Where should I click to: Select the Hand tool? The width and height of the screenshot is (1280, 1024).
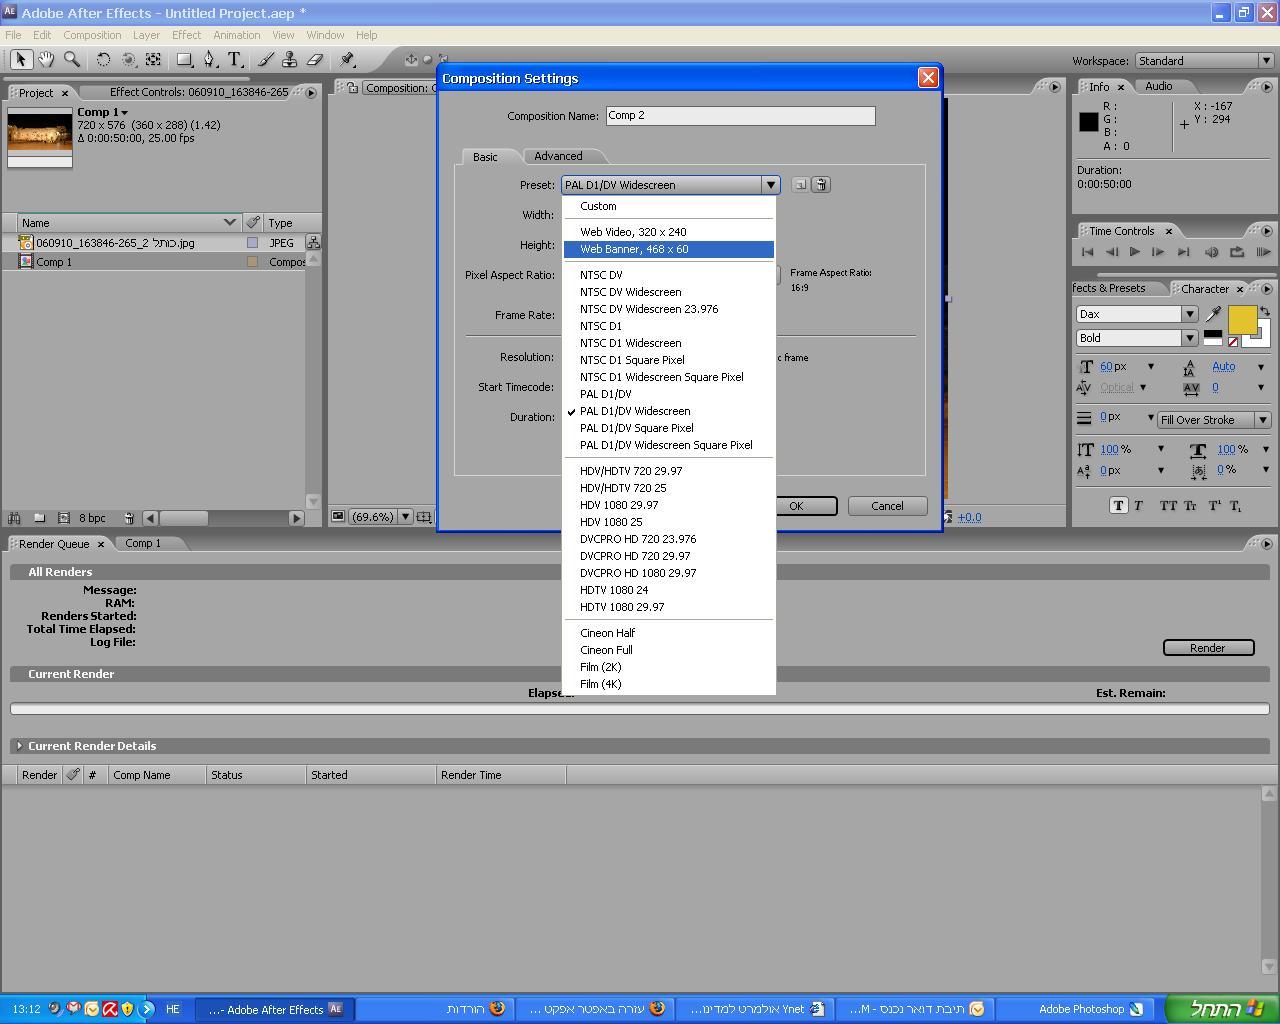pos(46,60)
